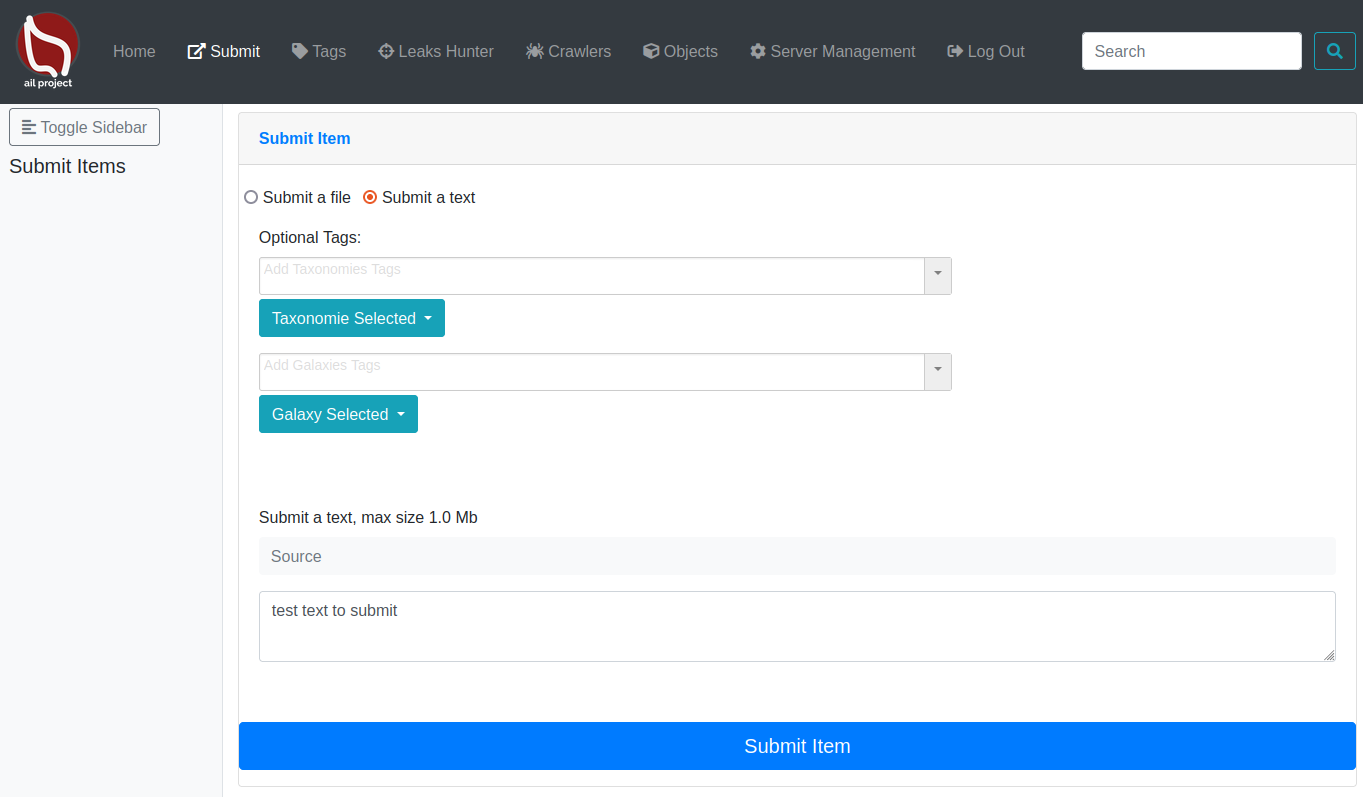Click the Objects cube icon
This screenshot has height=797, width=1363.
tap(651, 51)
